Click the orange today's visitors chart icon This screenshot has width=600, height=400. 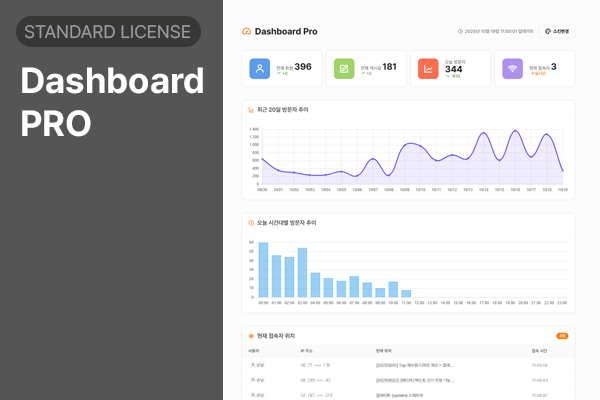(x=428, y=69)
